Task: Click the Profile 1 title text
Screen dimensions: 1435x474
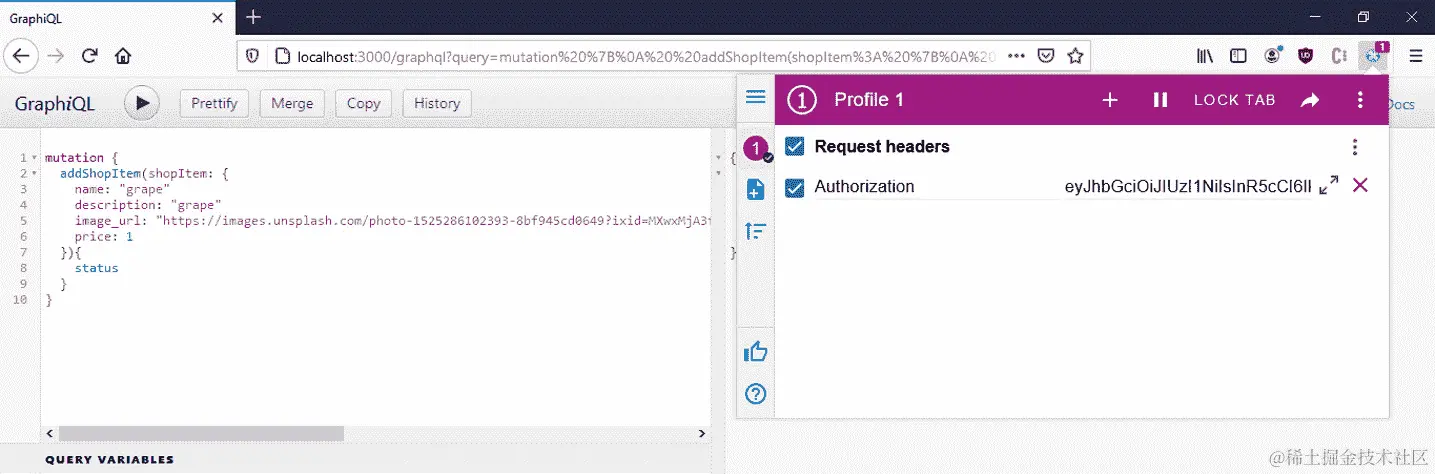Action: click(x=869, y=100)
